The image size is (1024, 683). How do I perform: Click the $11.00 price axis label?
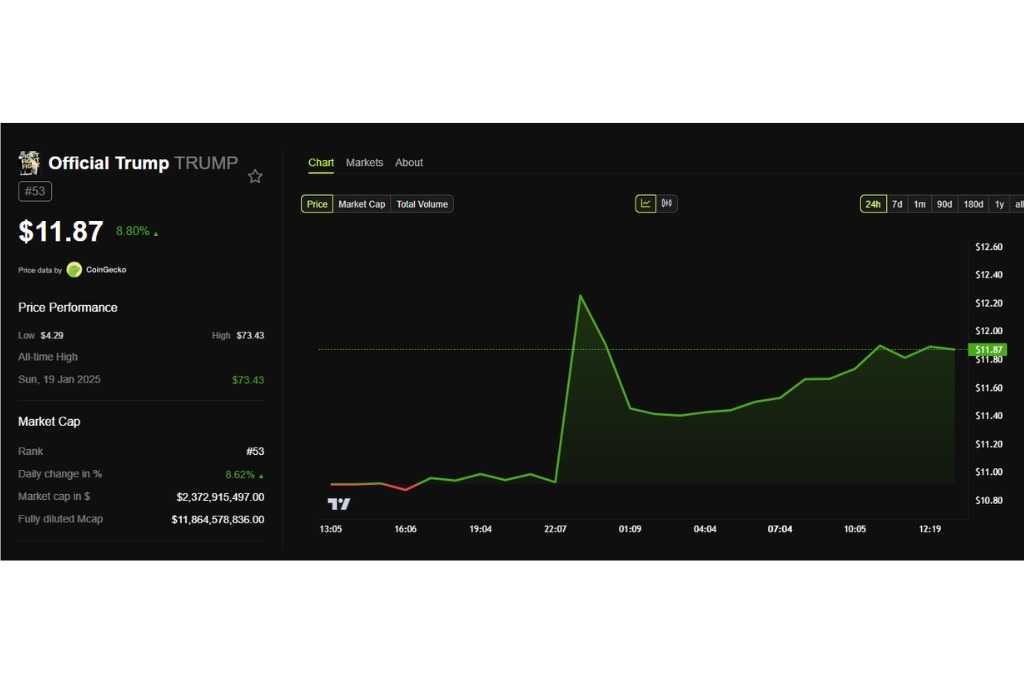[x=989, y=472]
